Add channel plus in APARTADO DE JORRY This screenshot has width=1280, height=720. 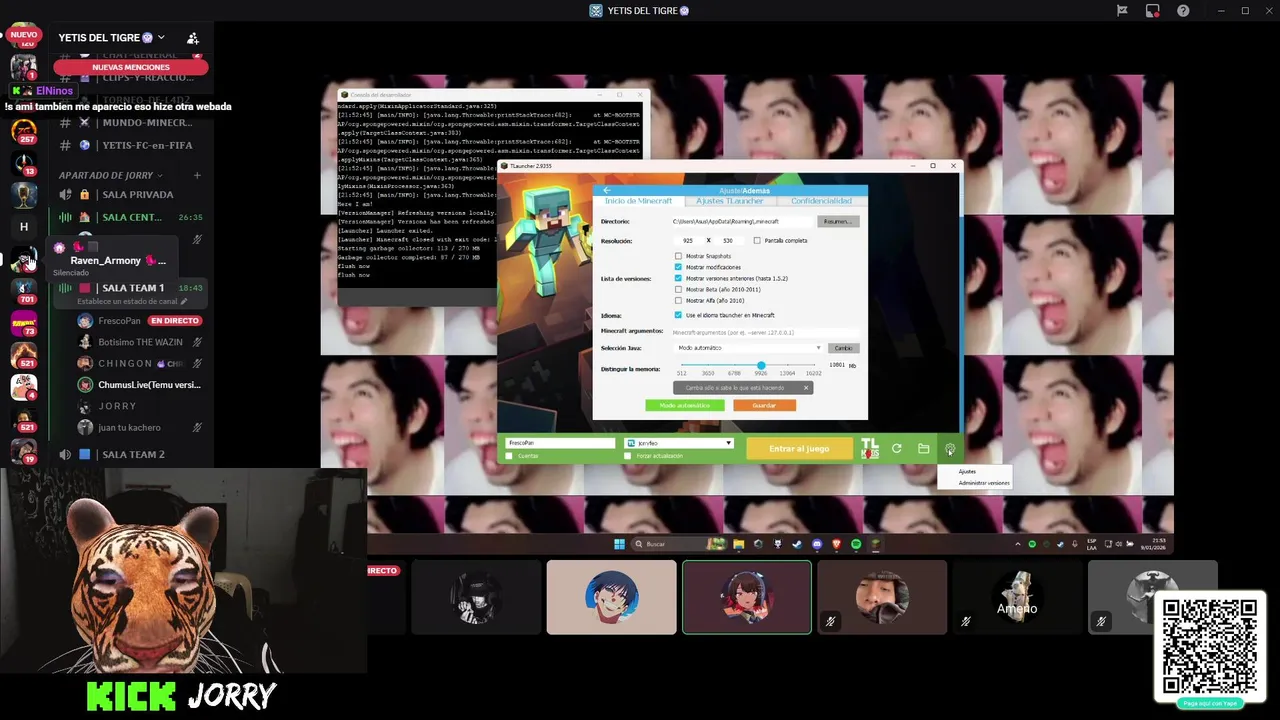197,175
